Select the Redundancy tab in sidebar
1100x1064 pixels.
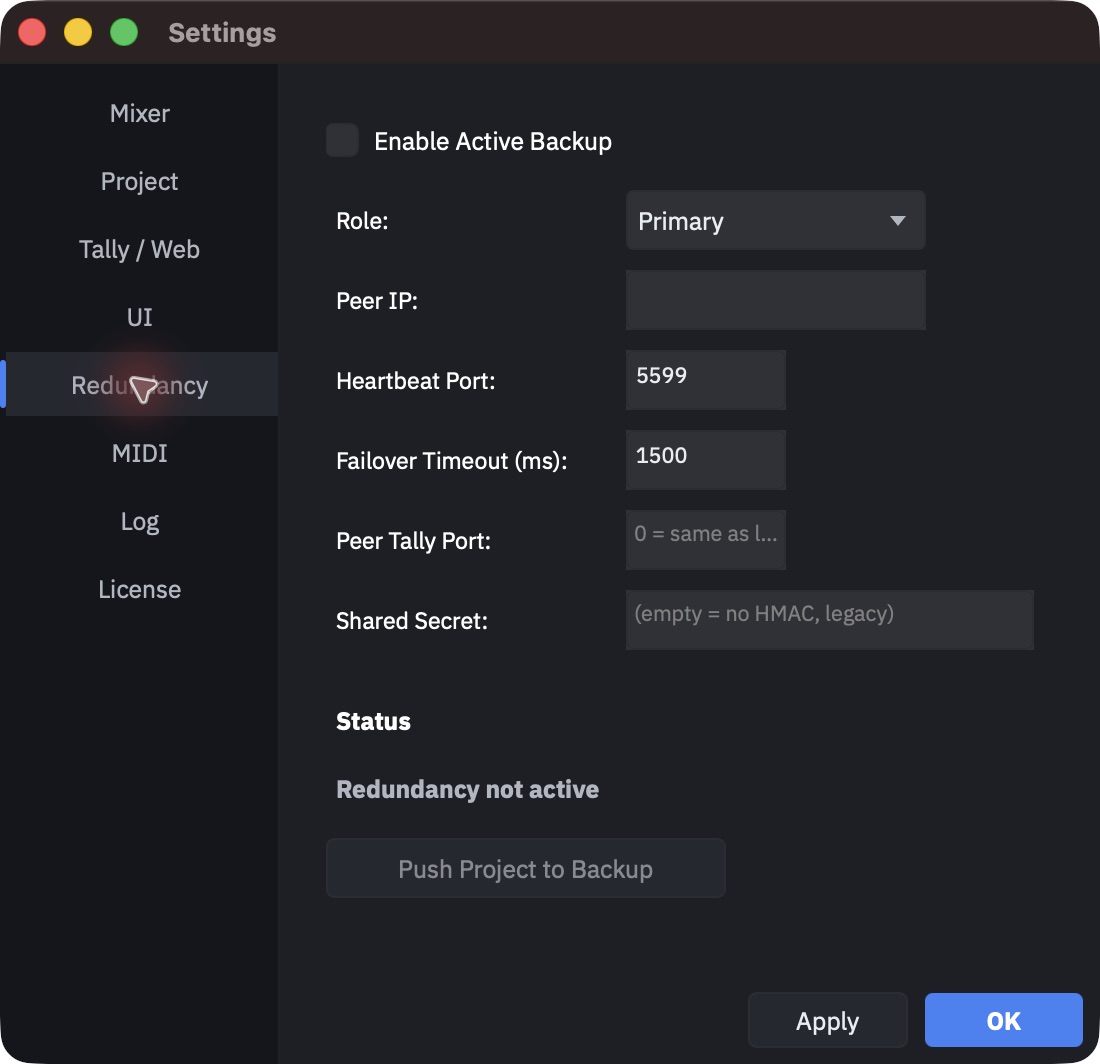point(140,385)
